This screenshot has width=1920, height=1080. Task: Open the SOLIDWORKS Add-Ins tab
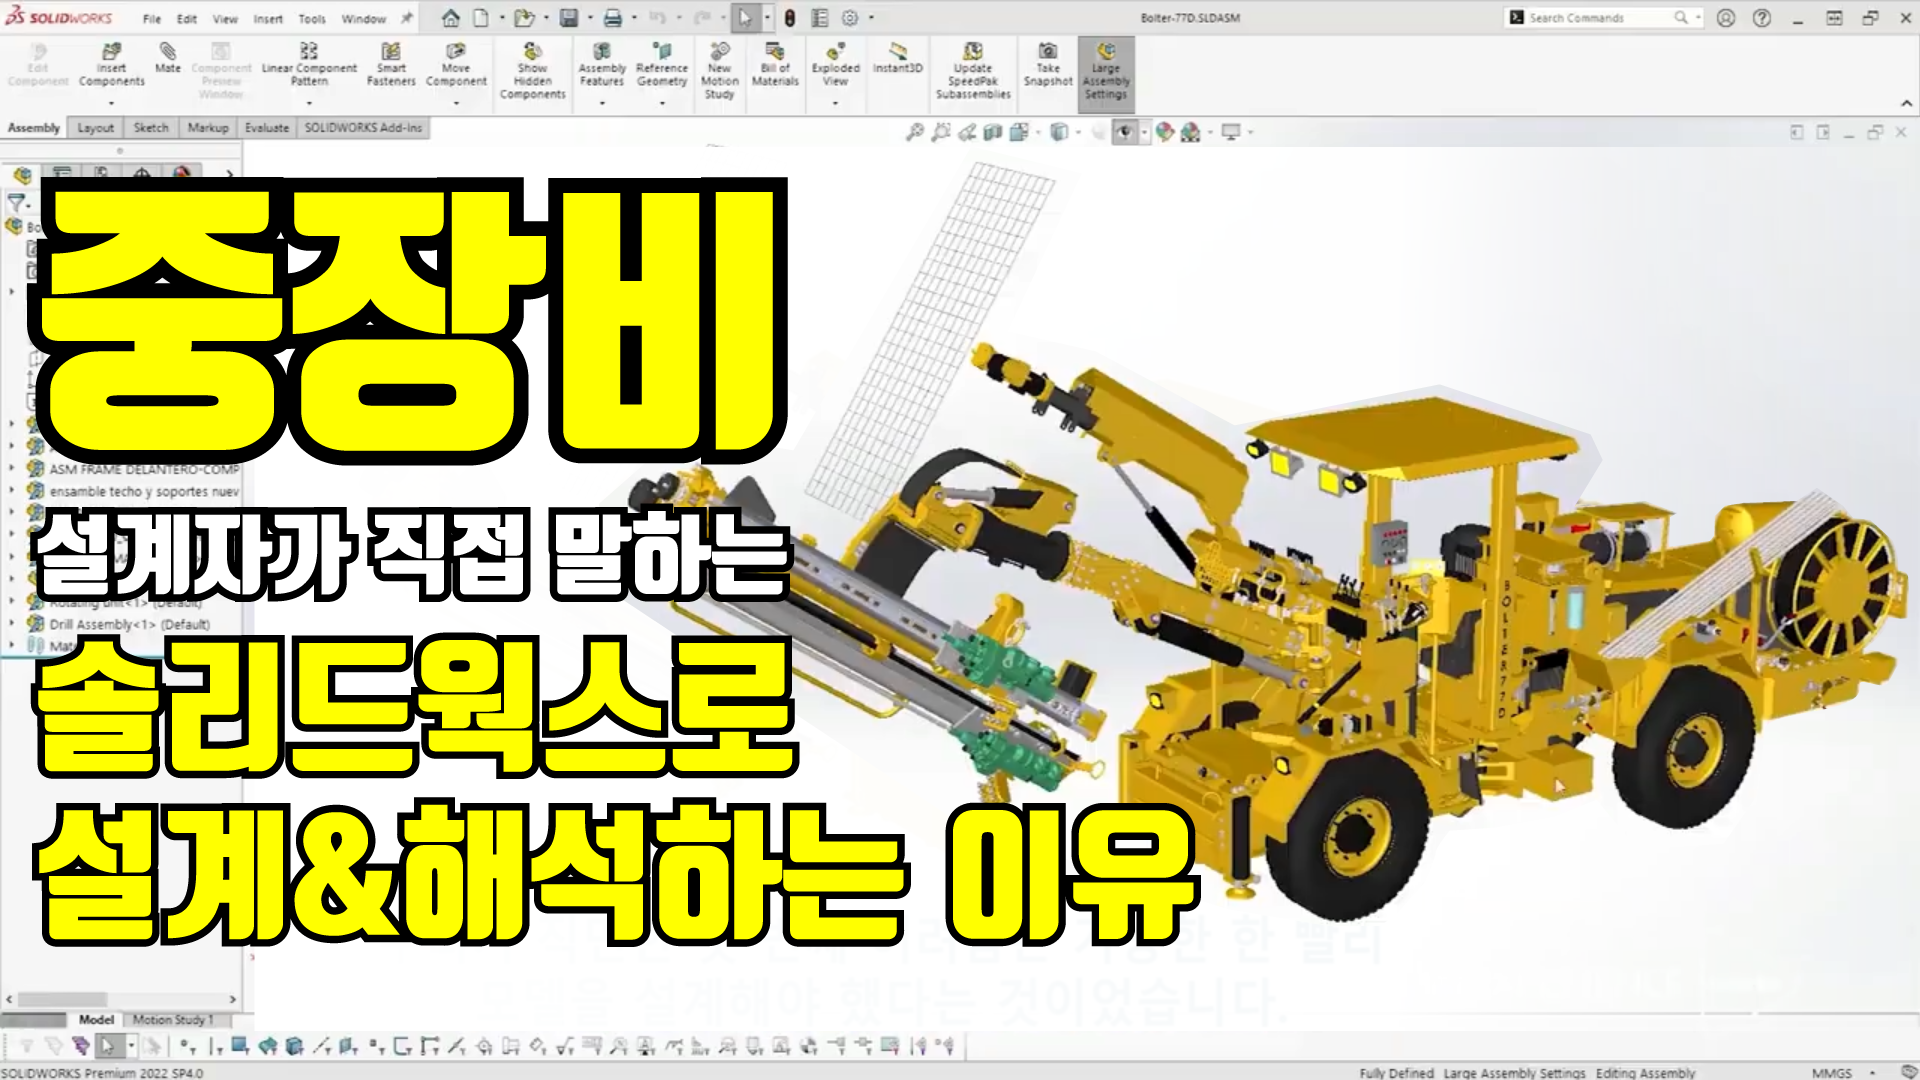tap(363, 128)
